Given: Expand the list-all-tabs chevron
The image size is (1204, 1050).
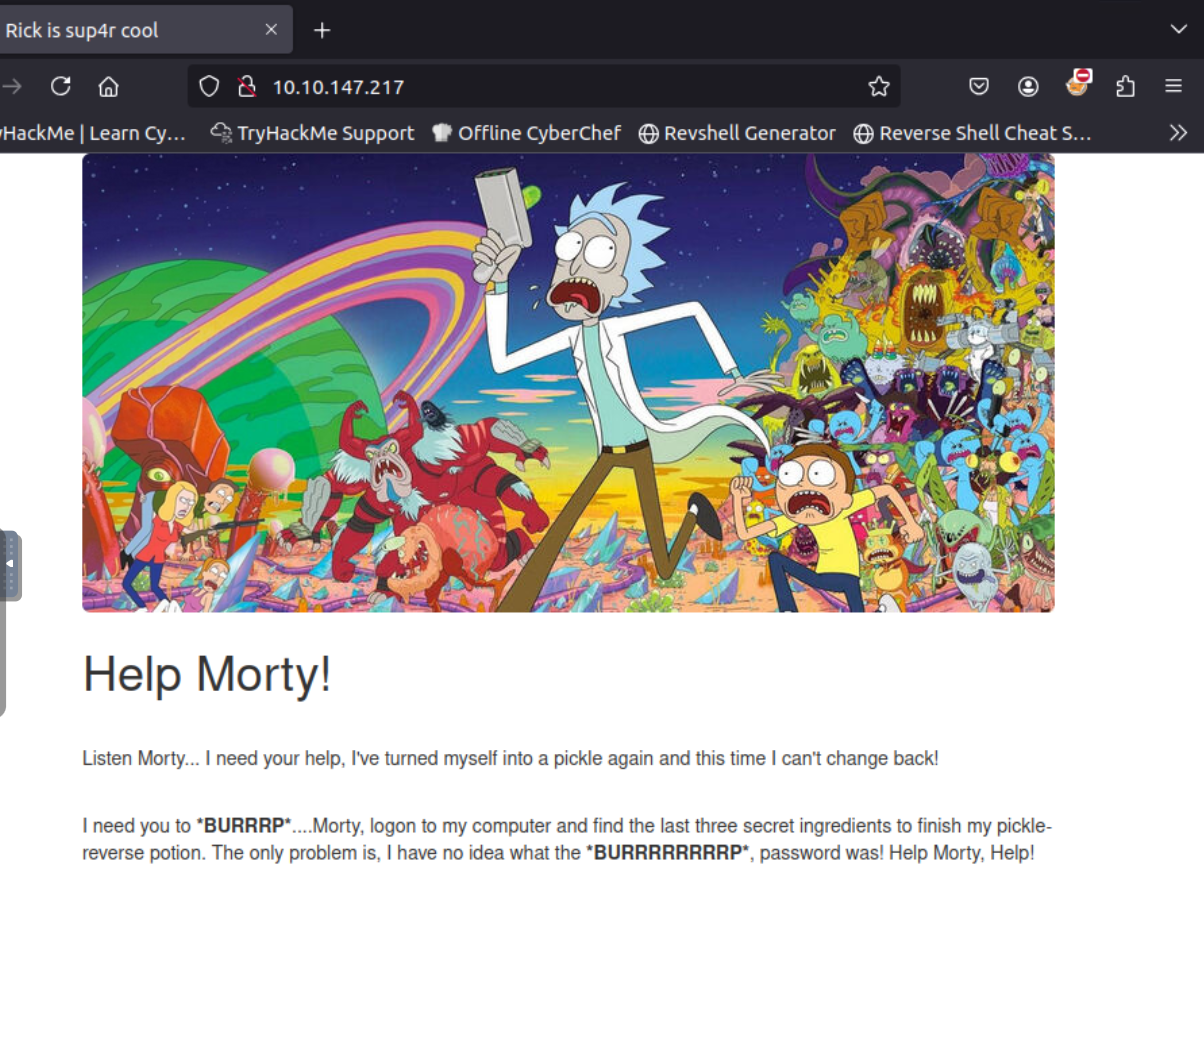Looking at the screenshot, I should pyautogui.click(x=1179, y=29).
